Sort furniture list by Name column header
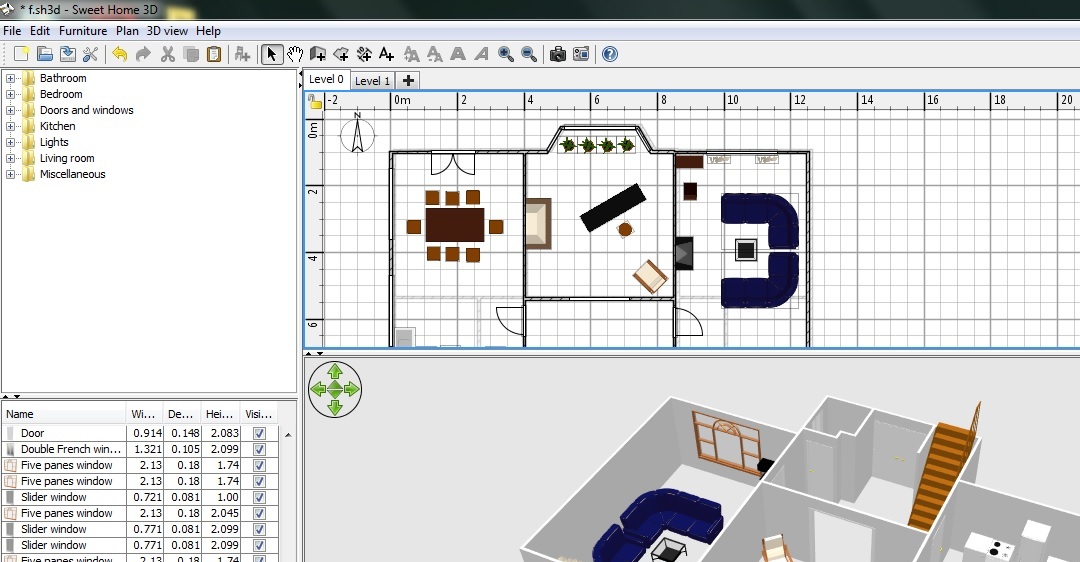 click(x=65, y=414)
